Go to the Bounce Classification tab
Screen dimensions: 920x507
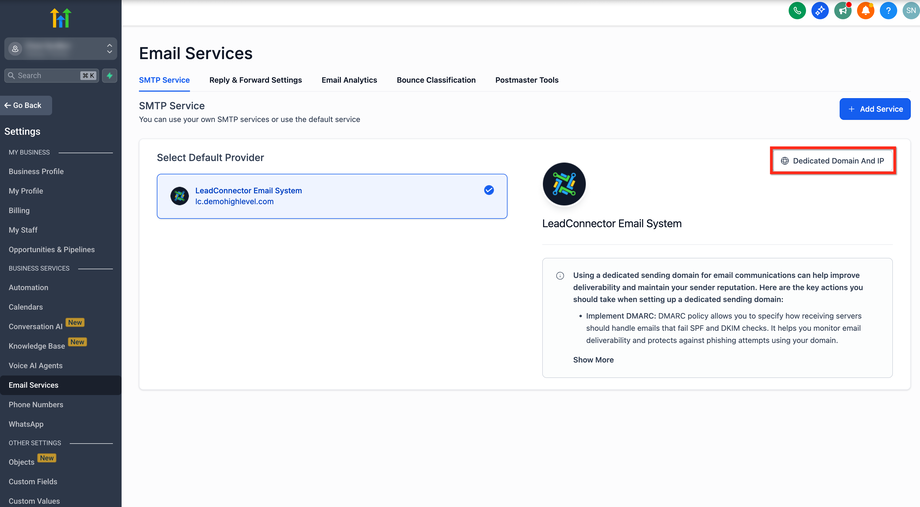click(x=436, y=80)
